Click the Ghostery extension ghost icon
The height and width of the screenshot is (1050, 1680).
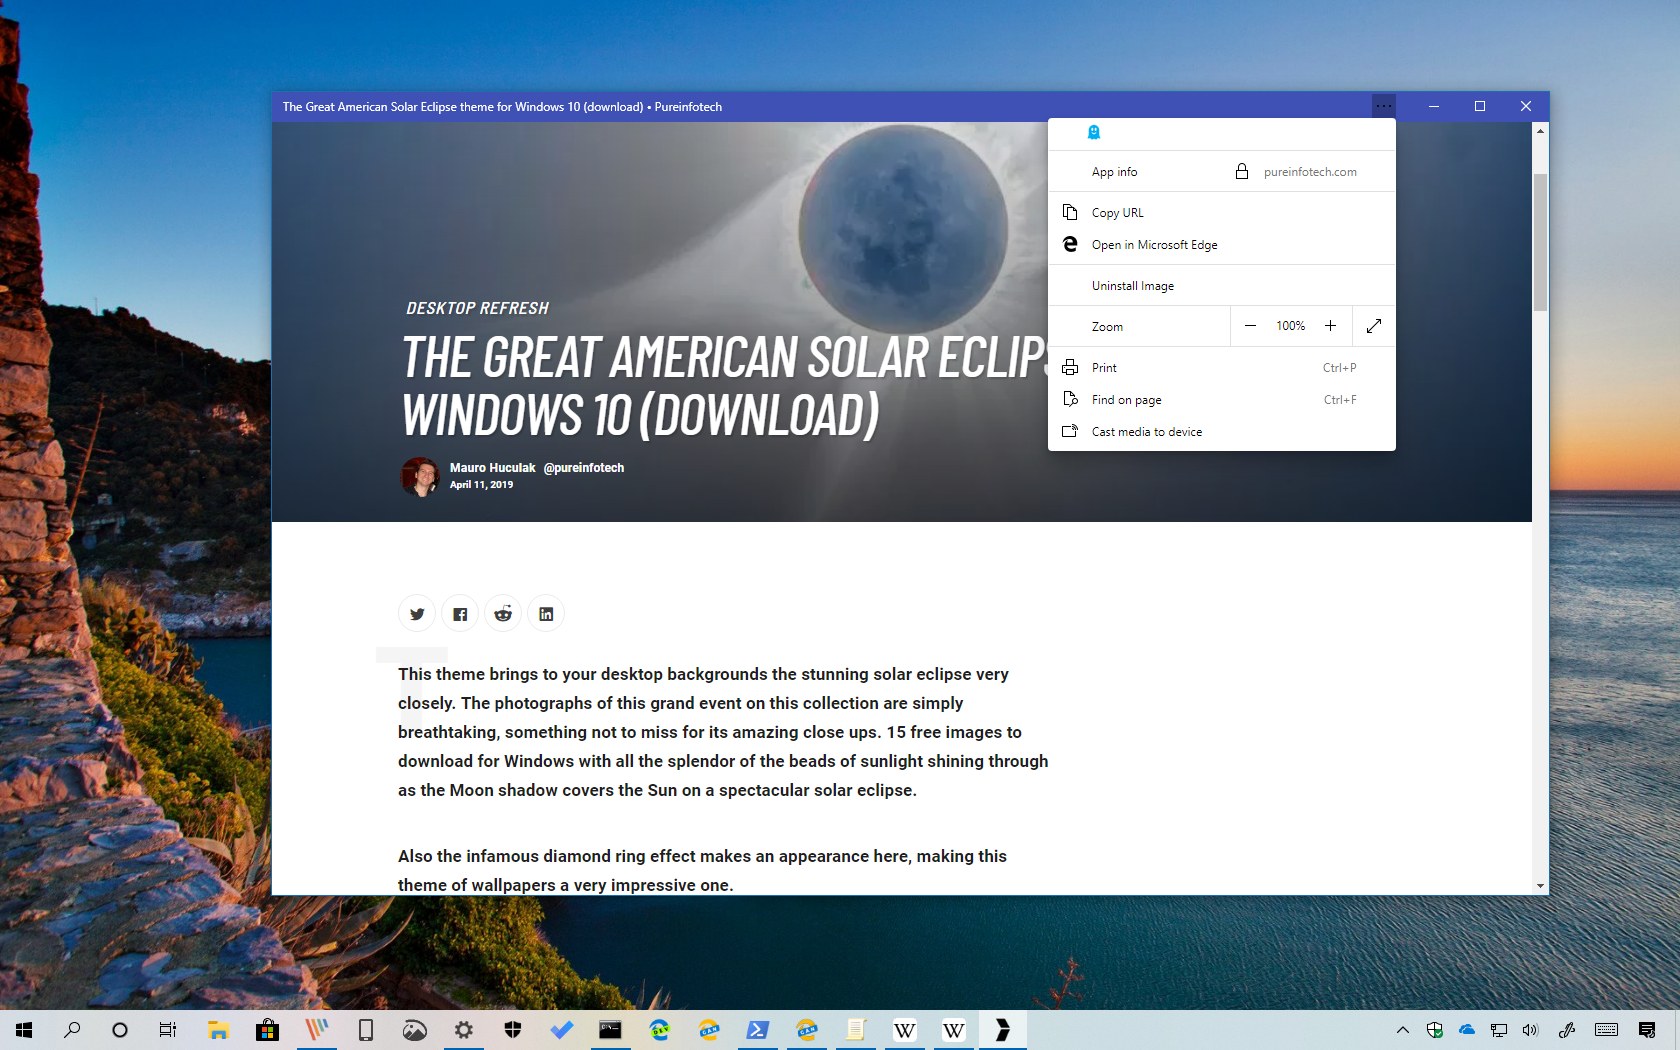tap(1093, 132)
